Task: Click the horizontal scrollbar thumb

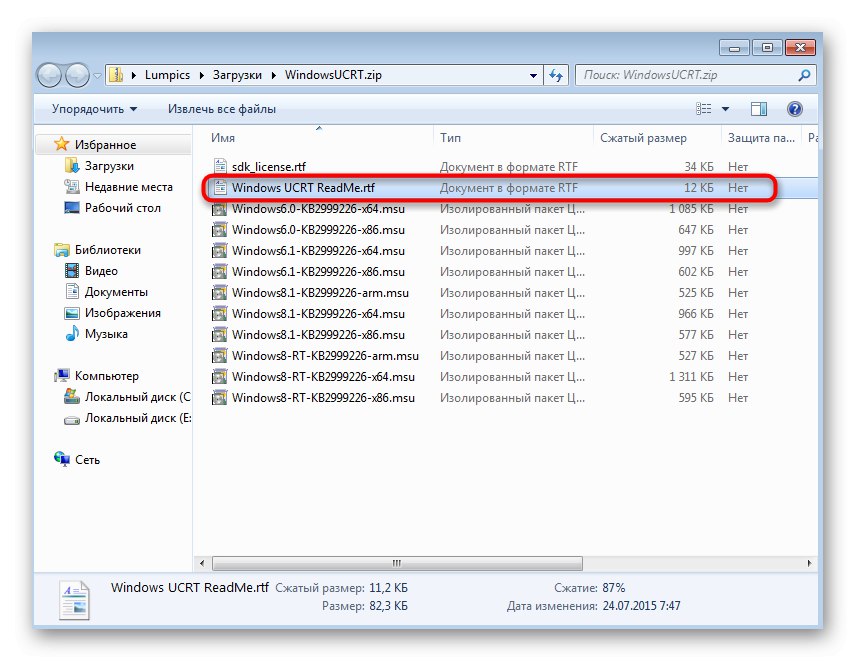Action: pos(397,563)
